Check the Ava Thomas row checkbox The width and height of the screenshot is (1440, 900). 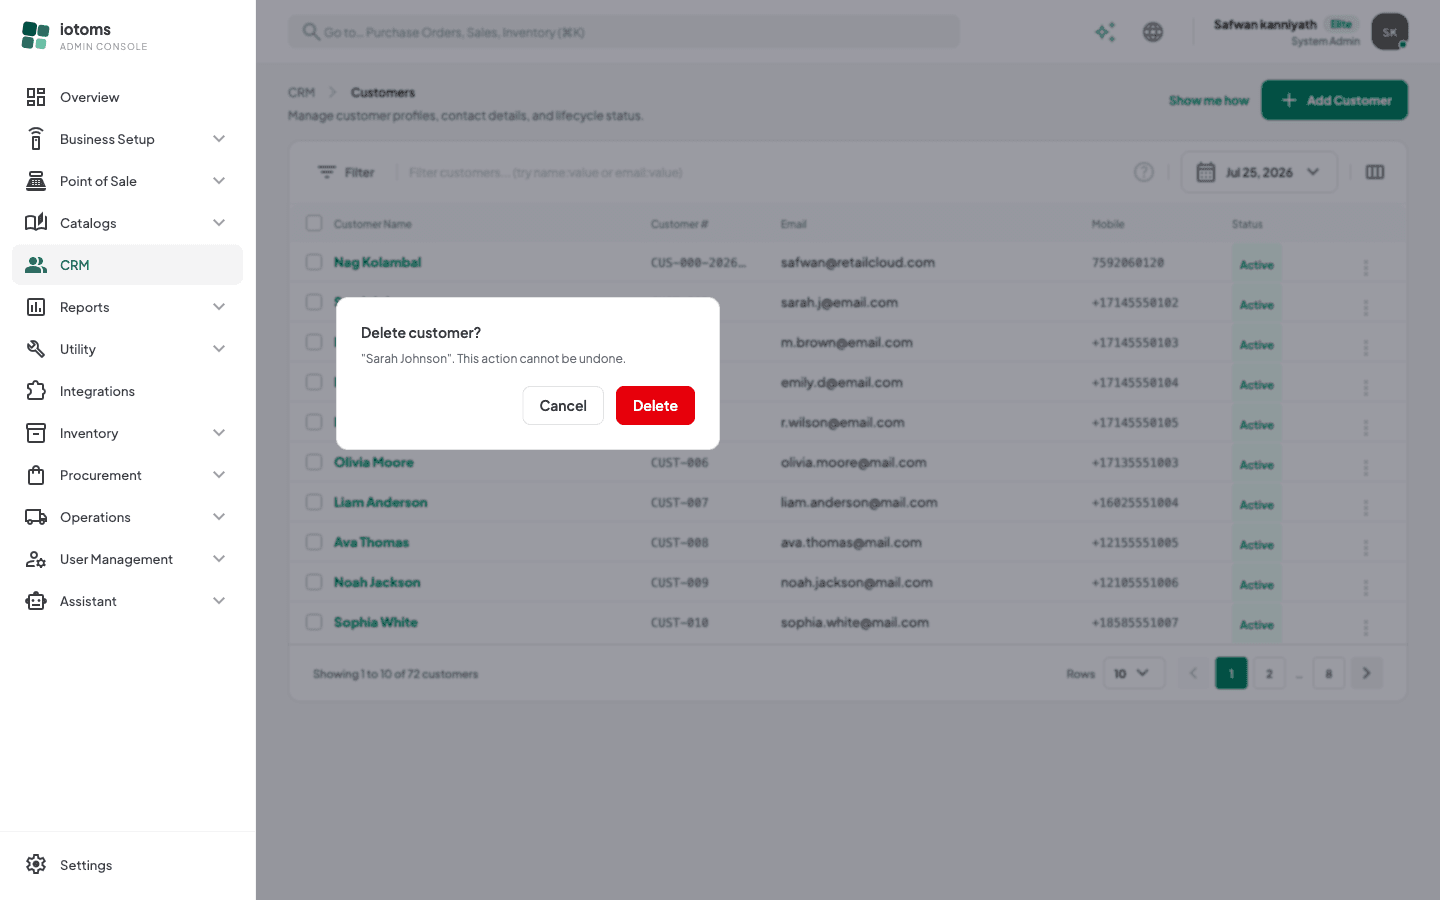click(x=314, y=542)
